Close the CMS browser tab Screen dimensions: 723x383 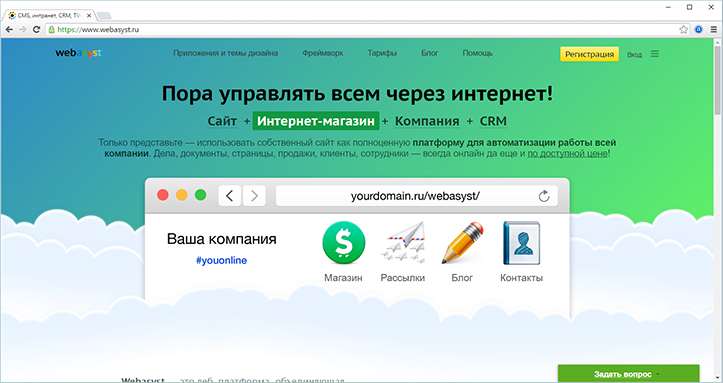89,16
